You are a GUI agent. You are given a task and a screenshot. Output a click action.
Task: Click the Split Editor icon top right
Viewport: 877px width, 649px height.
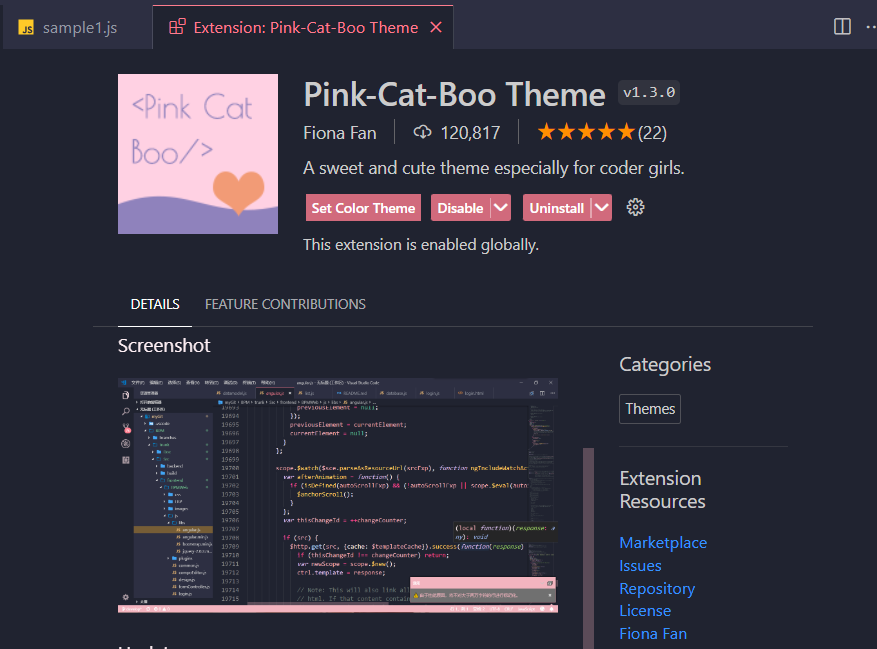[x=841, y=27]
